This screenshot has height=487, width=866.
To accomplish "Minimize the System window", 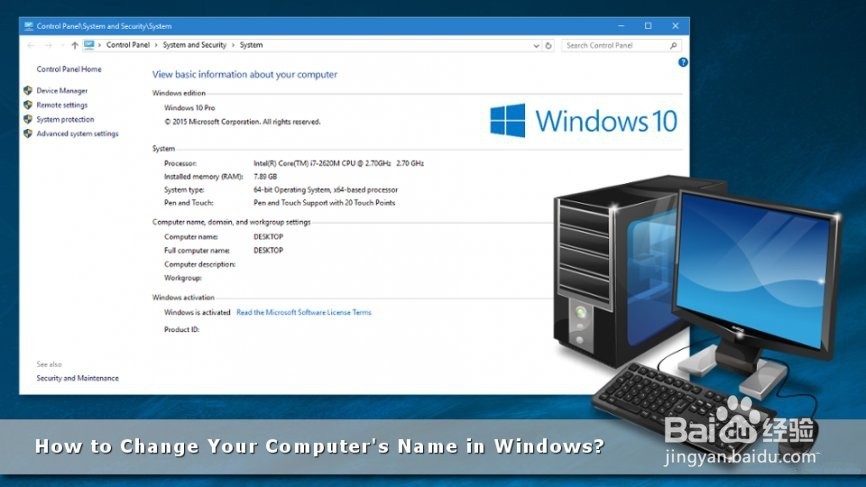I will (x=621, y=26).
